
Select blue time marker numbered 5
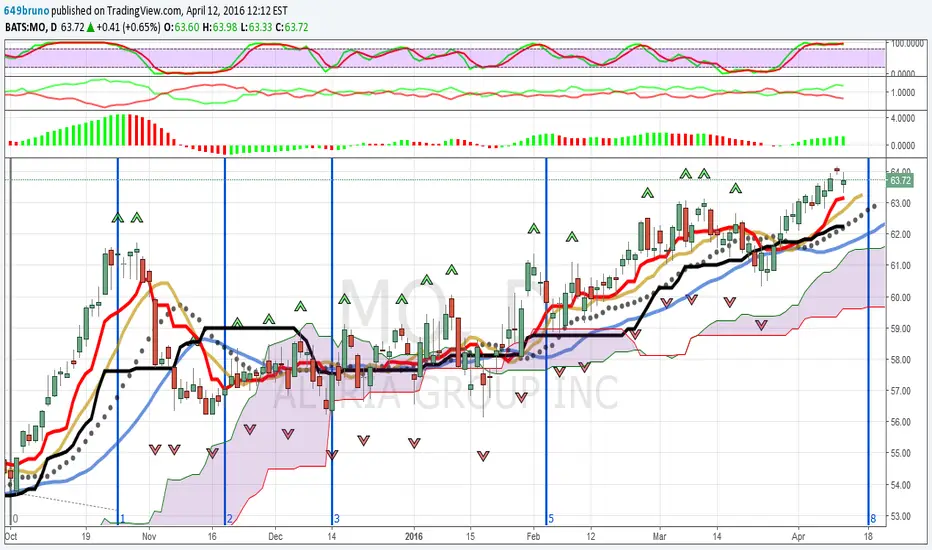point(551,518)
